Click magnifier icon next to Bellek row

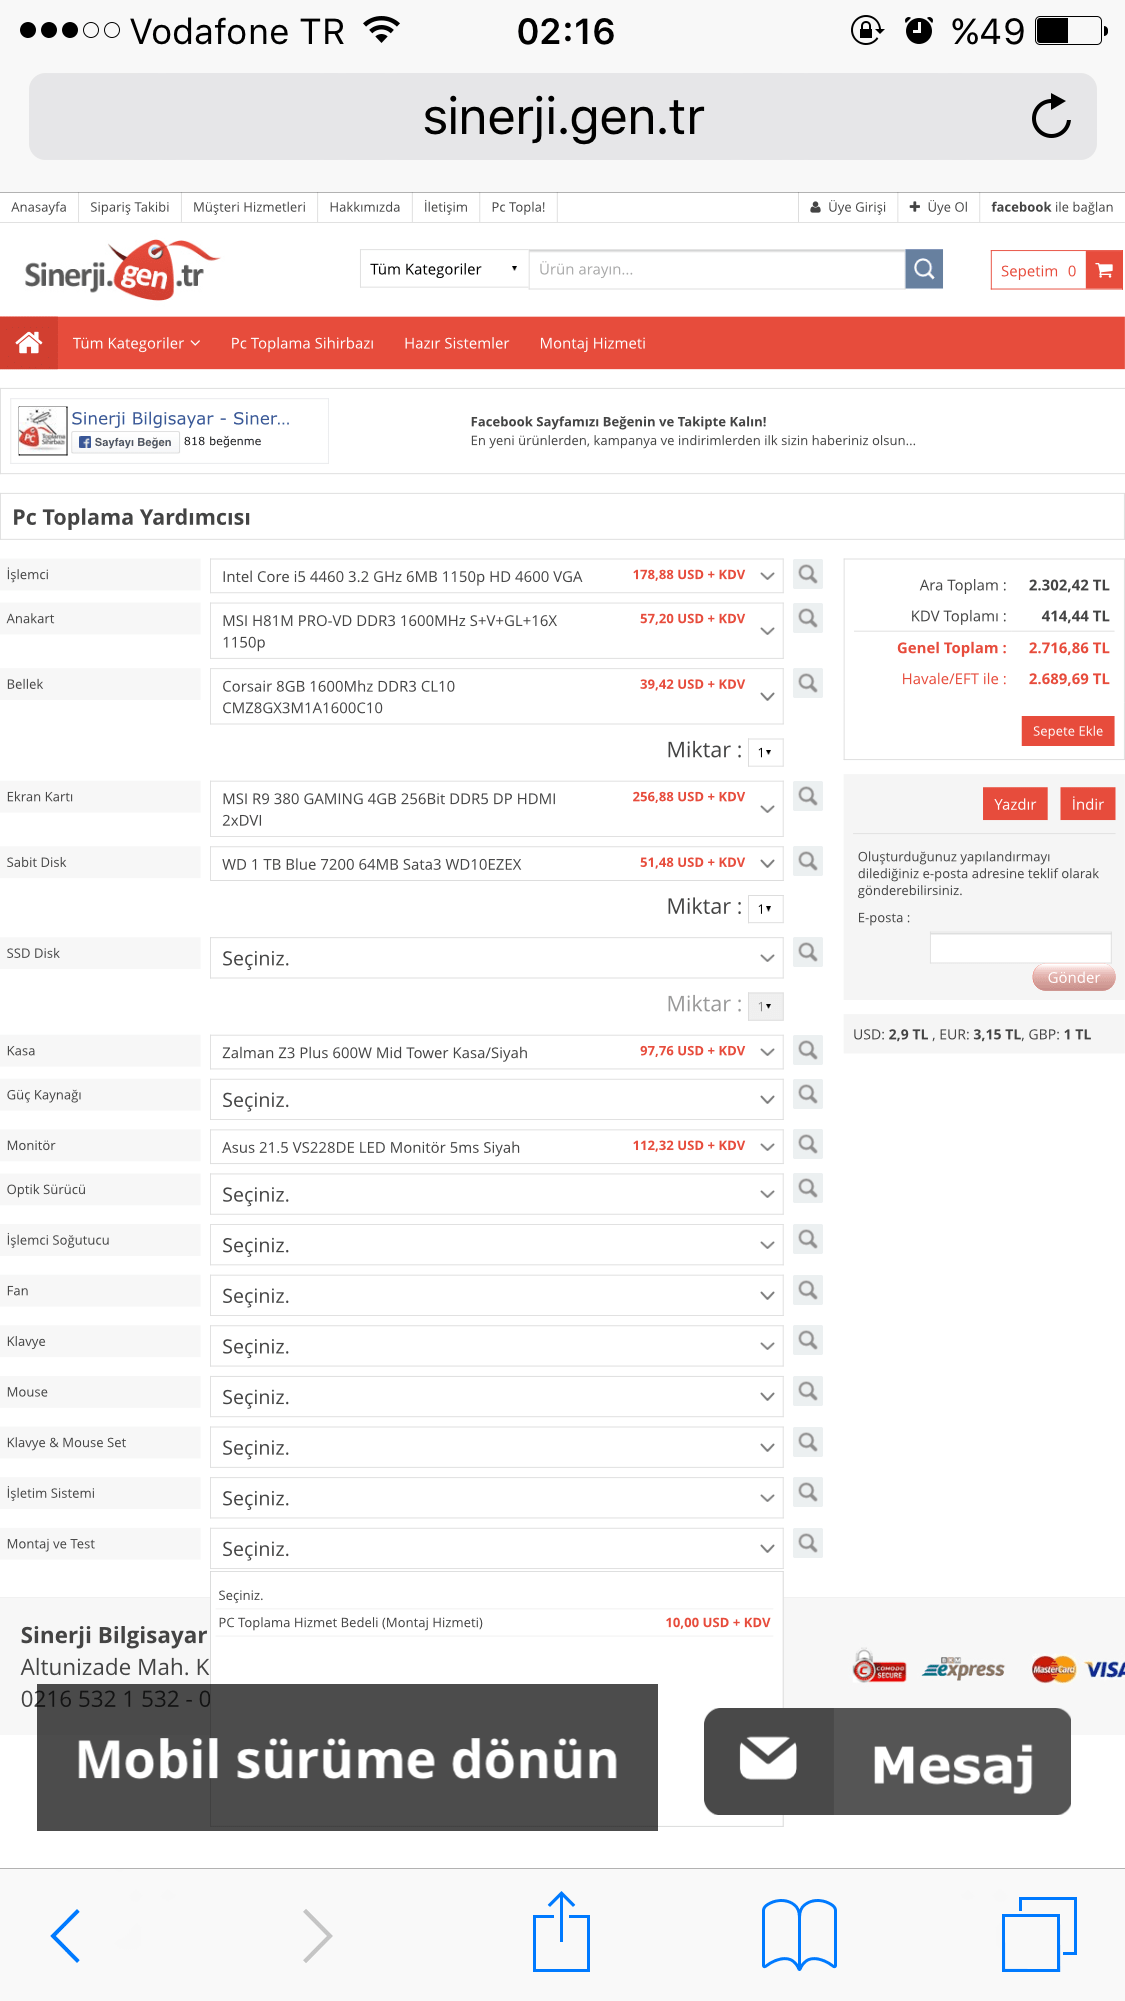(x=808, y=683)
